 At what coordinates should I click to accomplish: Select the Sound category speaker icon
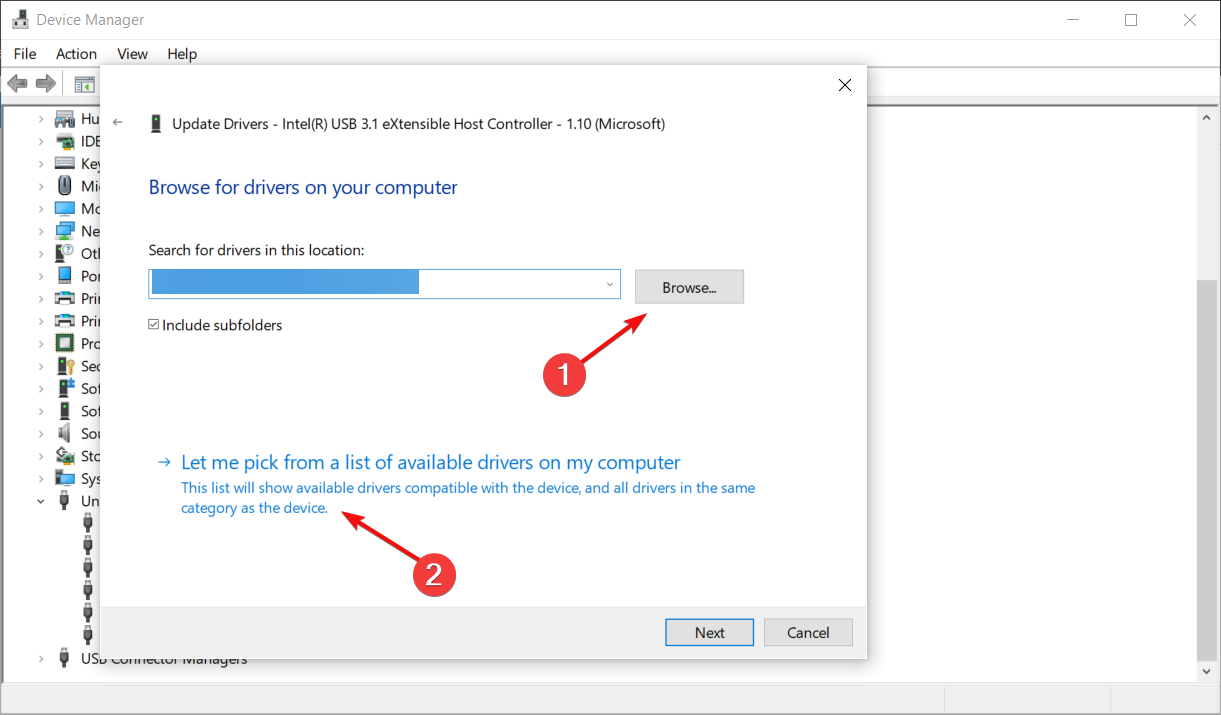tap(65, 433)
